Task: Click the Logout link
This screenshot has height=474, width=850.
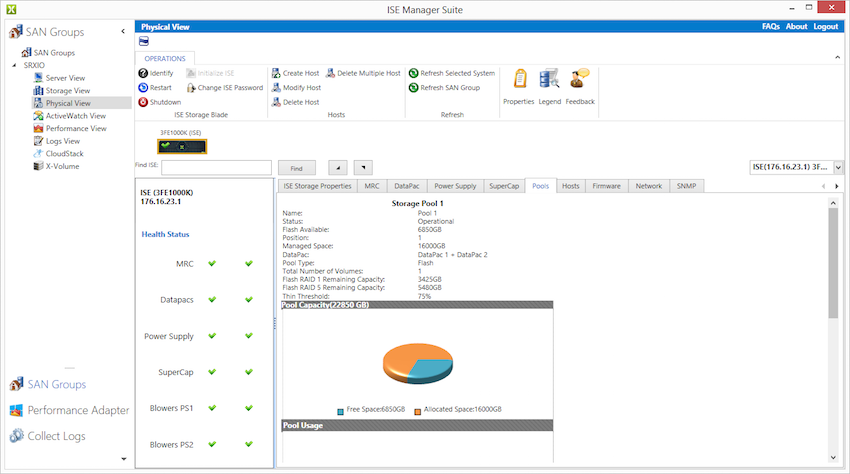Action: click(825, 27)
